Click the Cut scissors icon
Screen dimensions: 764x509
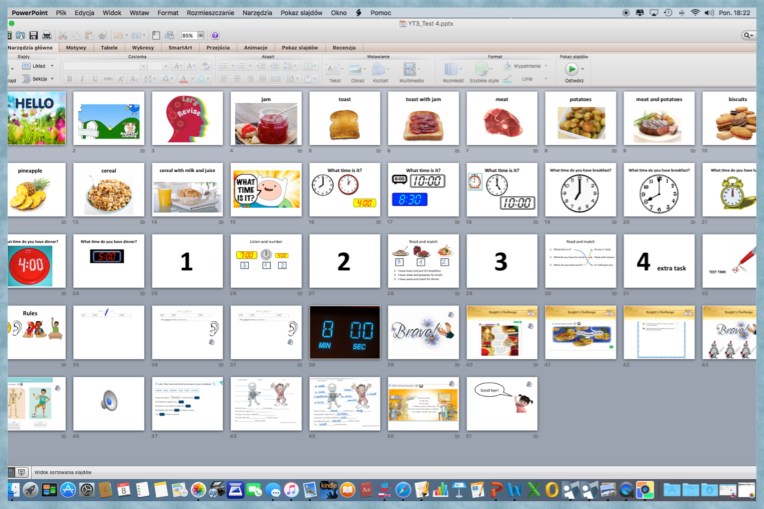(63, 36)
